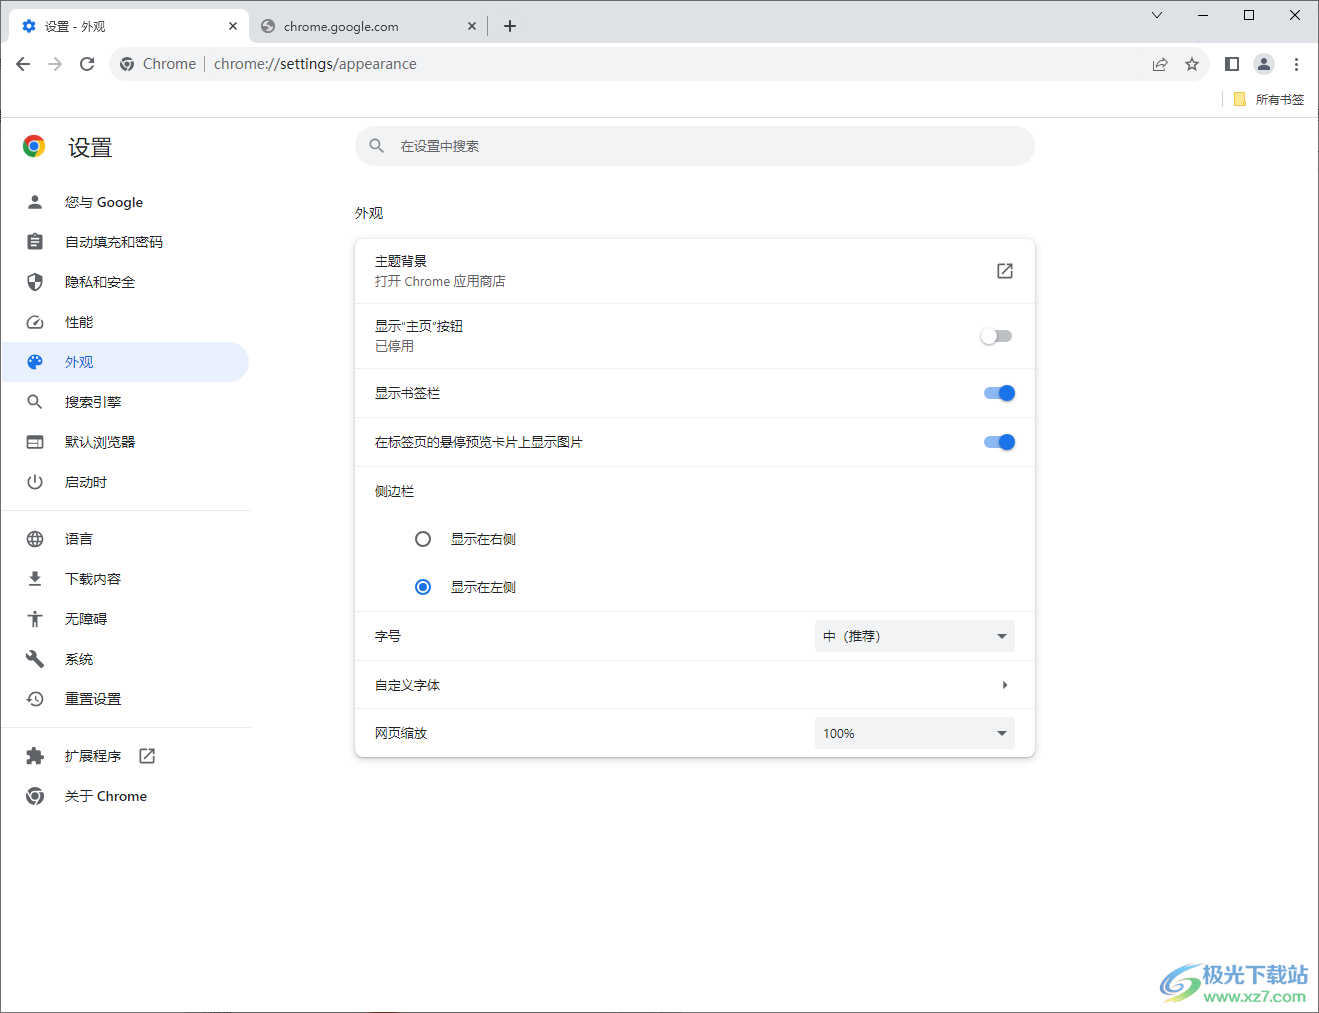Viewport: 1319px width, 1013px height.
Task: Click the forward navigation arrow
Action: [55, 64]
